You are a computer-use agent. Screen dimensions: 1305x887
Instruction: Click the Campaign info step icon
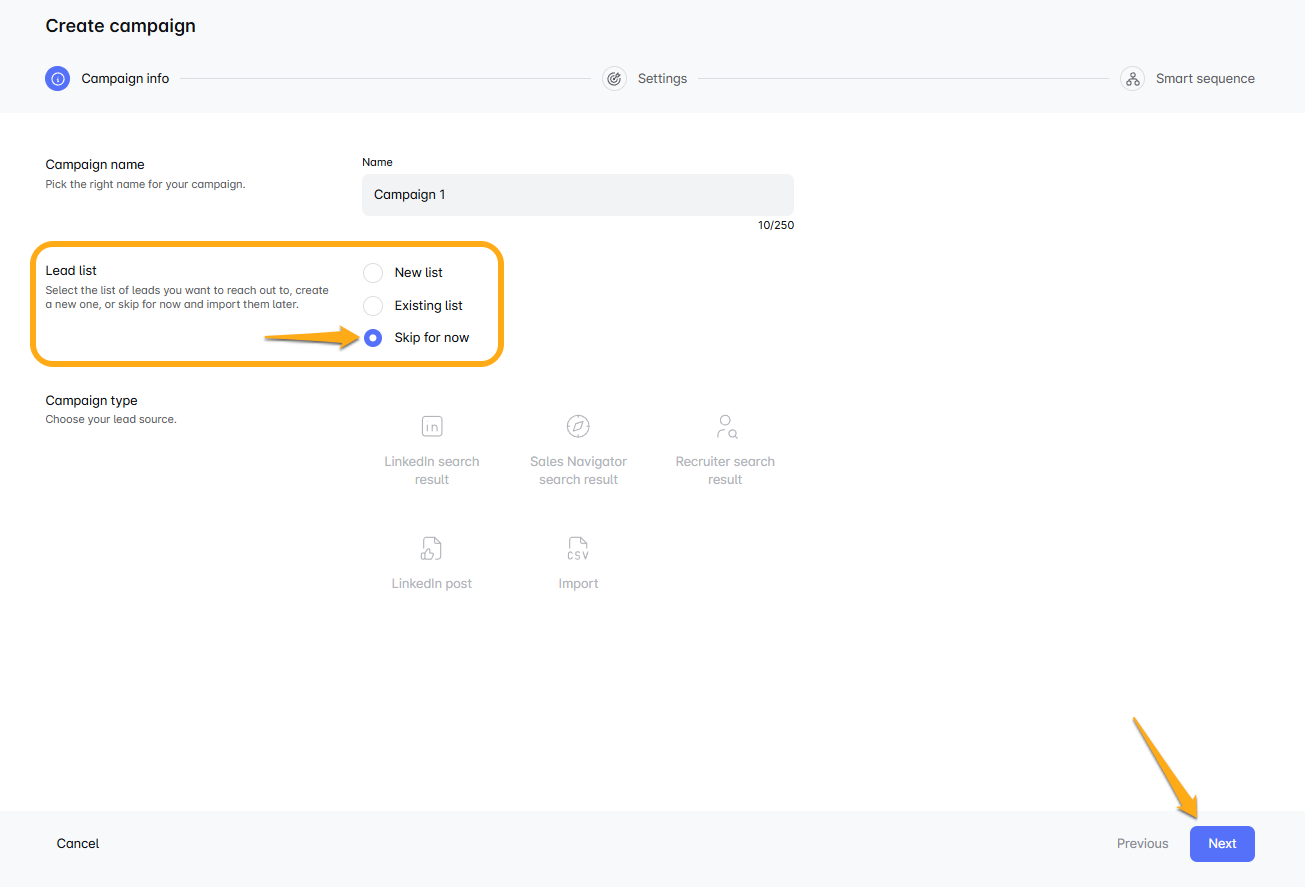57,79
